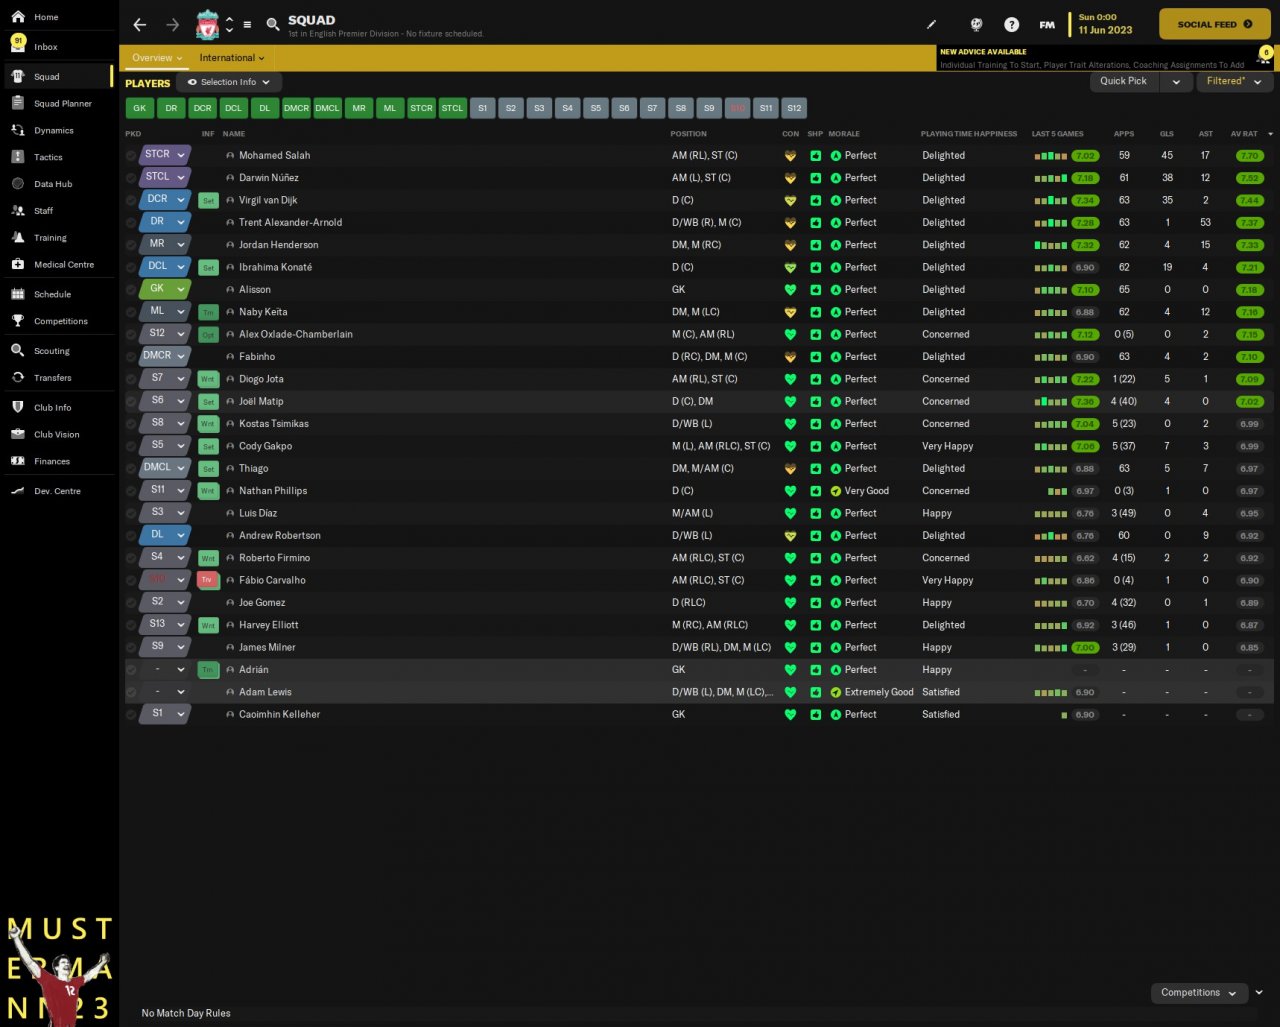This screenshot has width=1280, height=1027.
Task: Open the Medical Centre
Action: click(x=63, y=265)
